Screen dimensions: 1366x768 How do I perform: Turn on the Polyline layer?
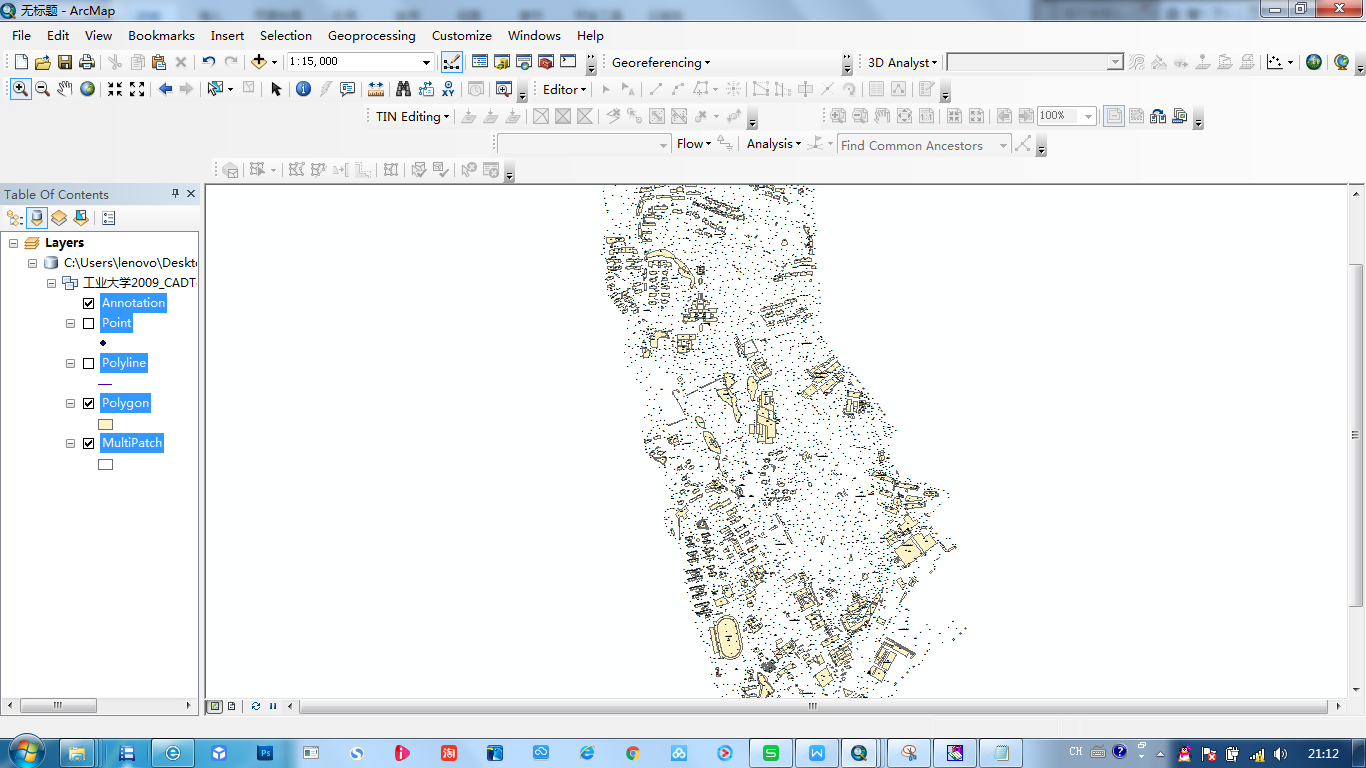pyautogui.click(x=89, y=363)
